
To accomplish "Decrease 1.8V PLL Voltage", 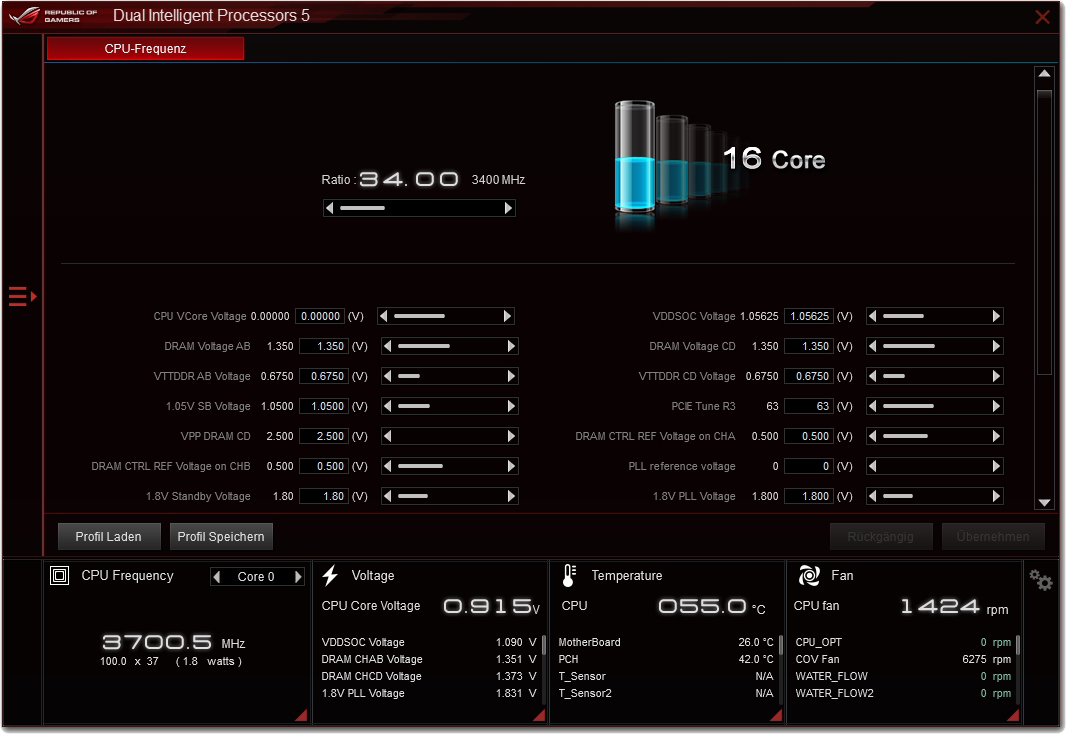I will 873,495.
